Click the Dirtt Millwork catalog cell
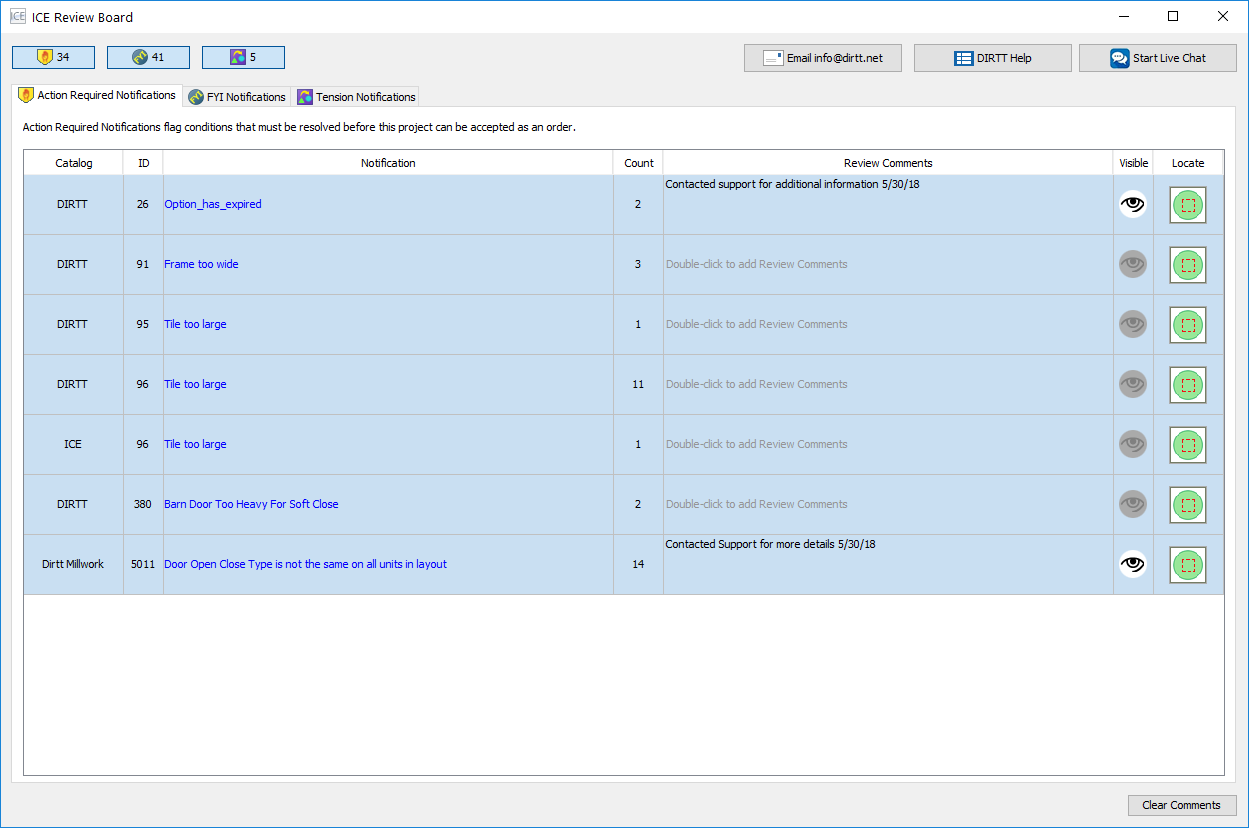The height and width of the screenshot is (828, 1249). pos(73,564)
